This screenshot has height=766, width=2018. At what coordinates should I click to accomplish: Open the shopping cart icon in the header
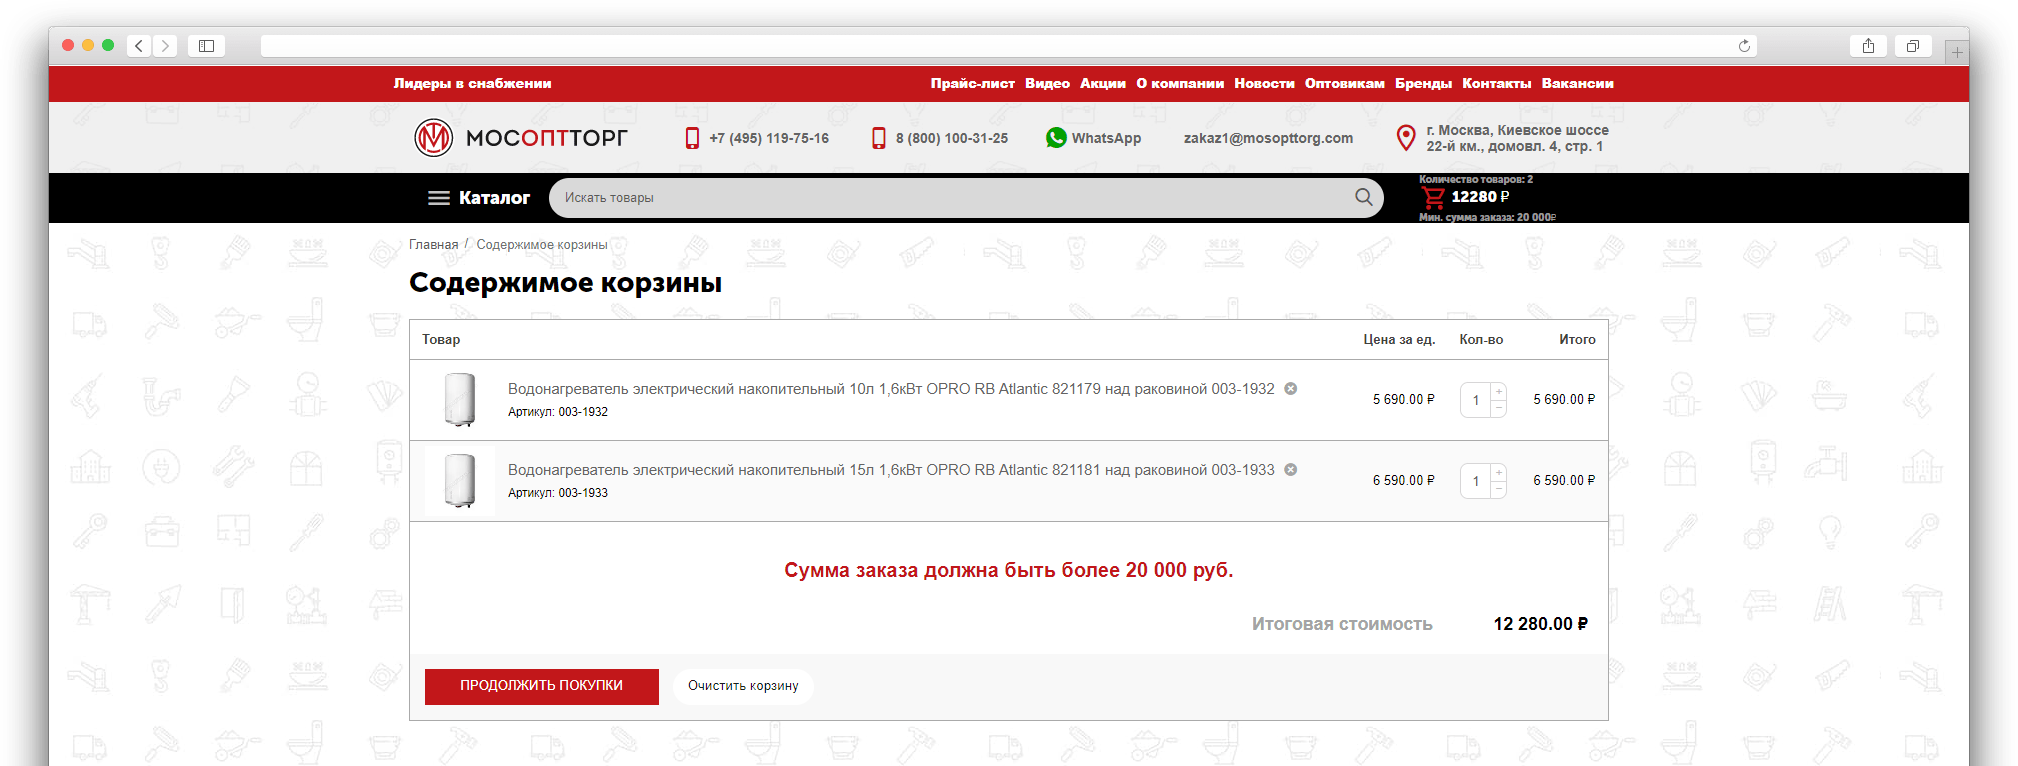(x=1432, y=198)
